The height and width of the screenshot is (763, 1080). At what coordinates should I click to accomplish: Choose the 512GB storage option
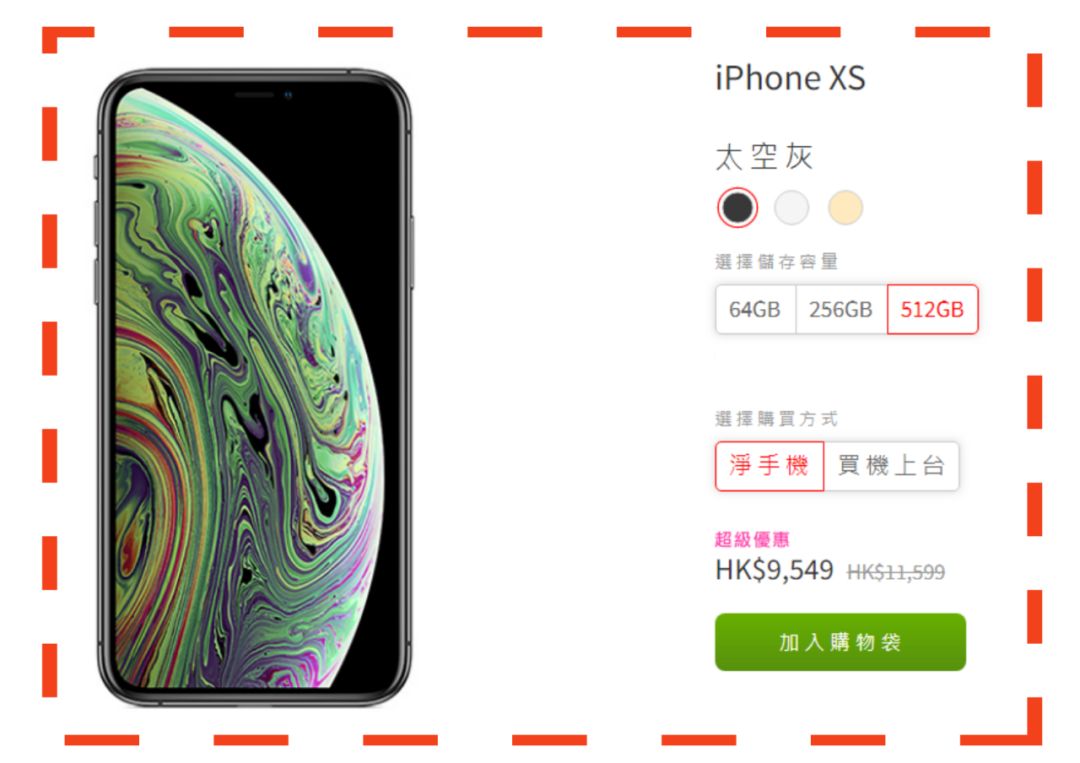coord(933,309)
